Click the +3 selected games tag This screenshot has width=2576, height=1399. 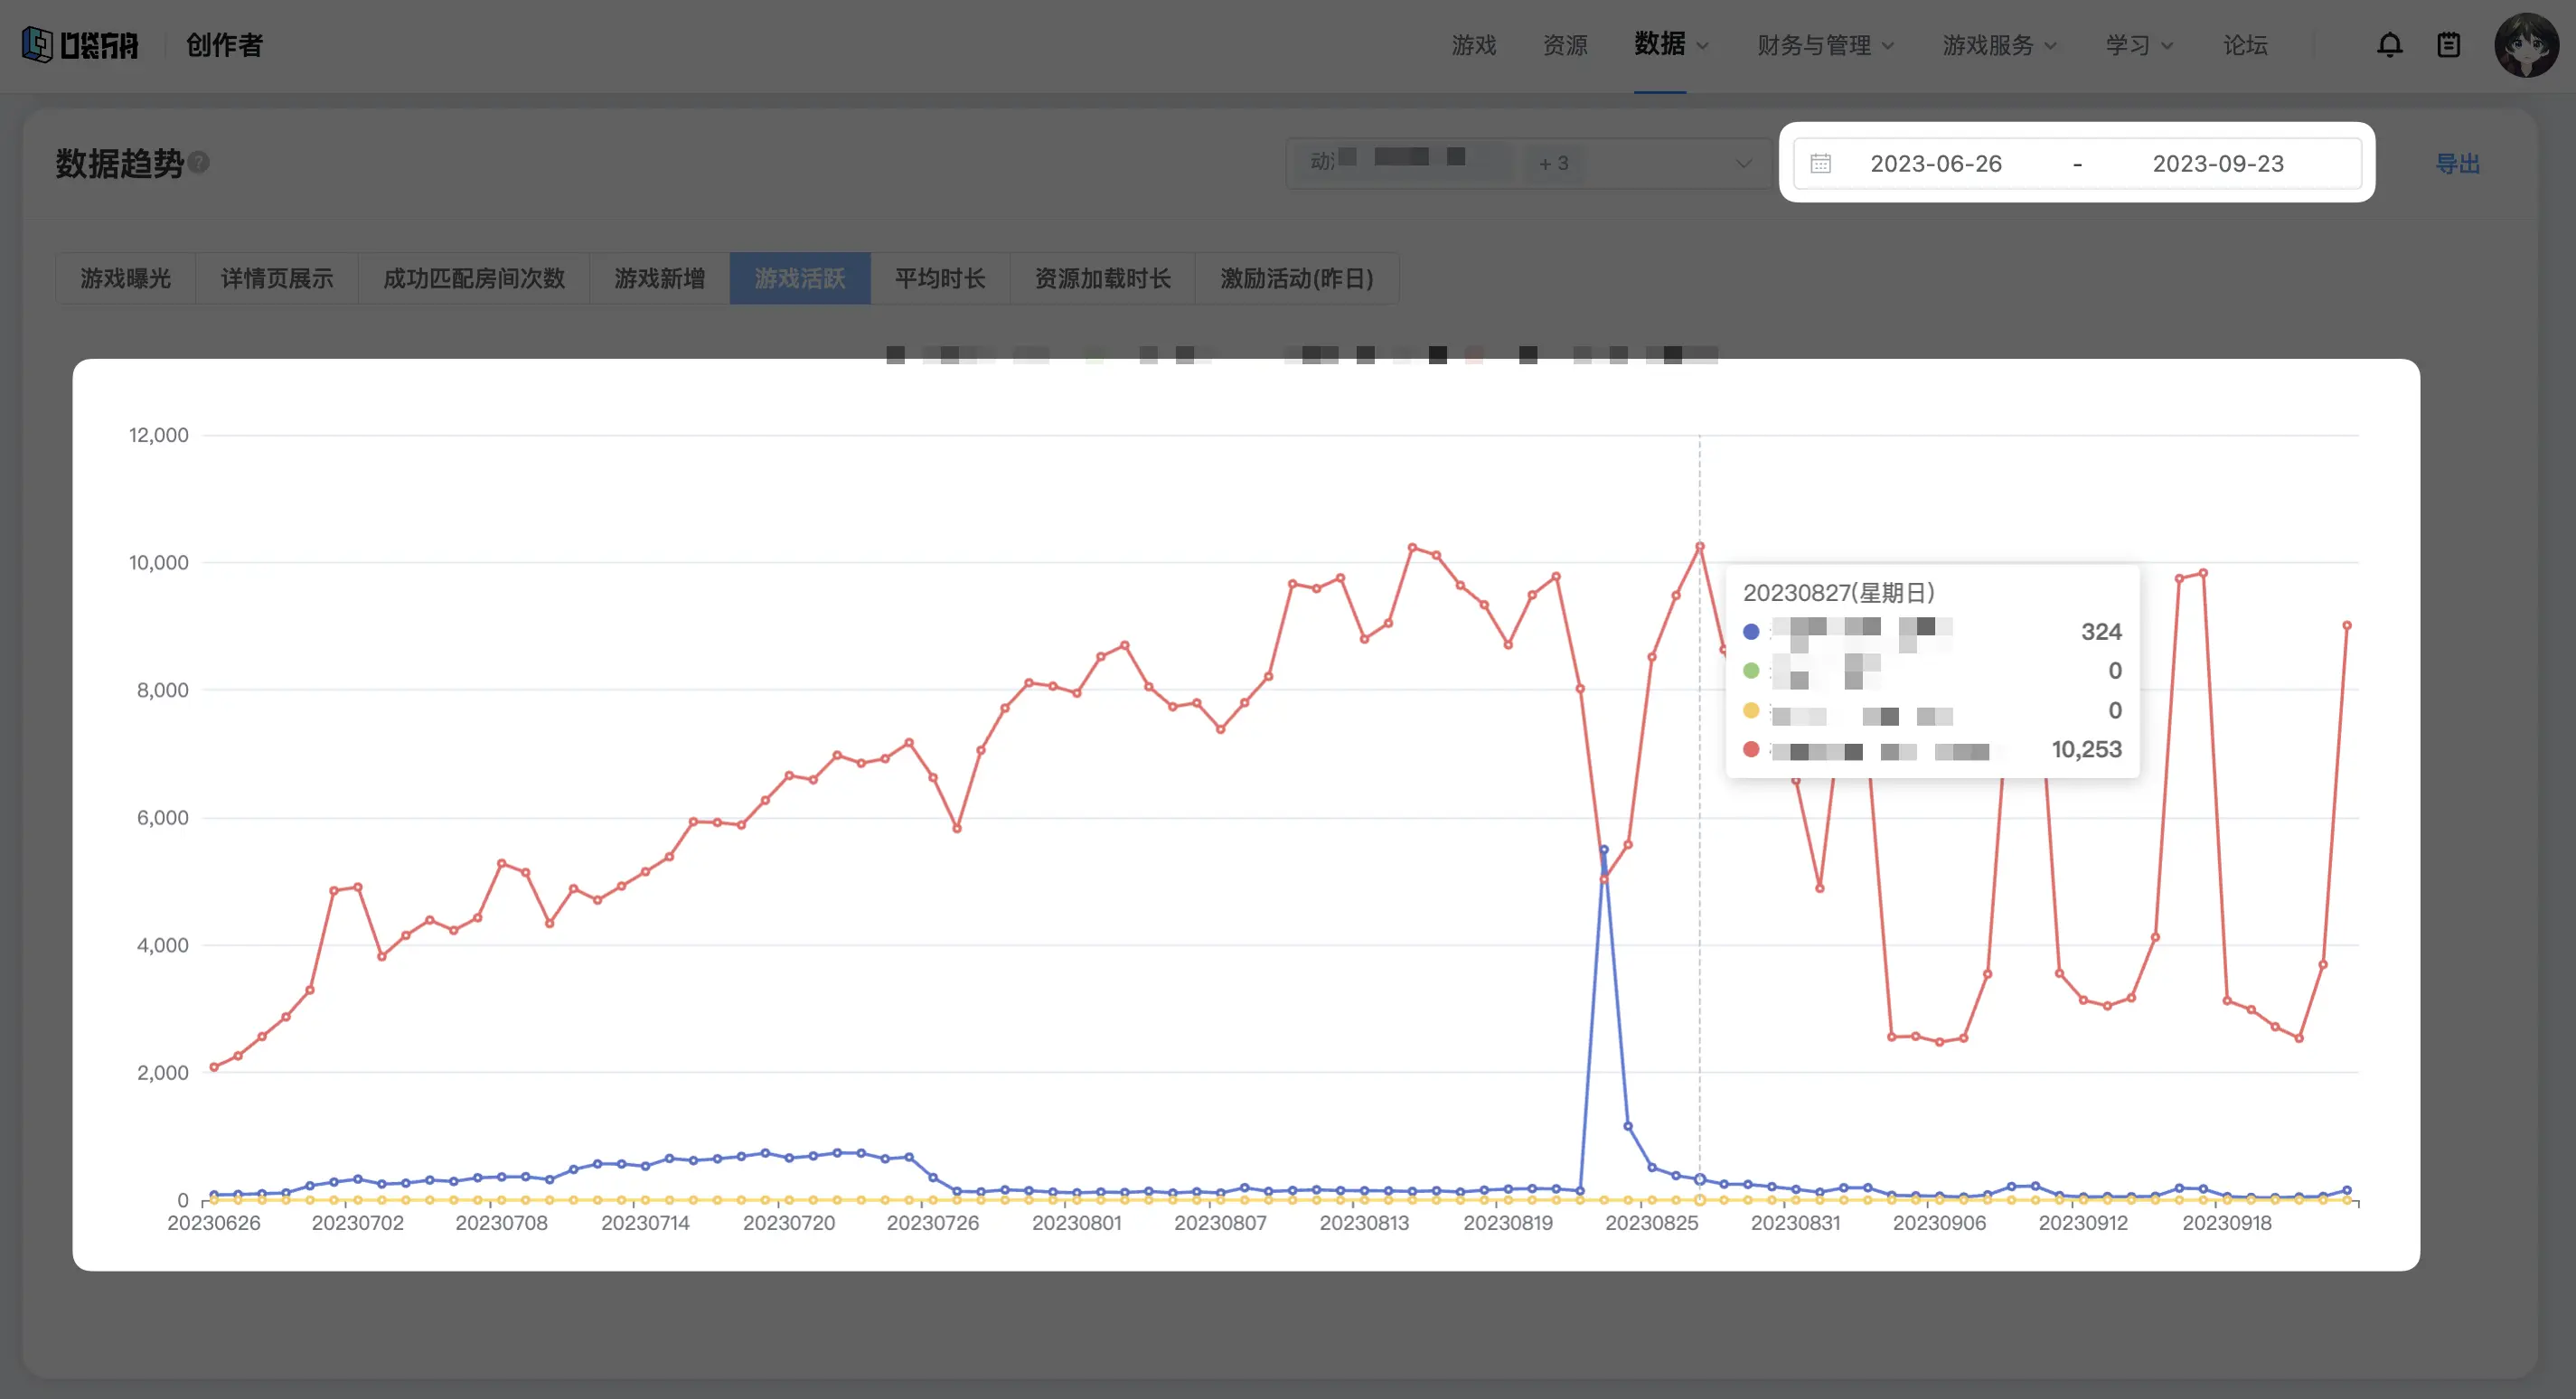tap(1553, 163)
